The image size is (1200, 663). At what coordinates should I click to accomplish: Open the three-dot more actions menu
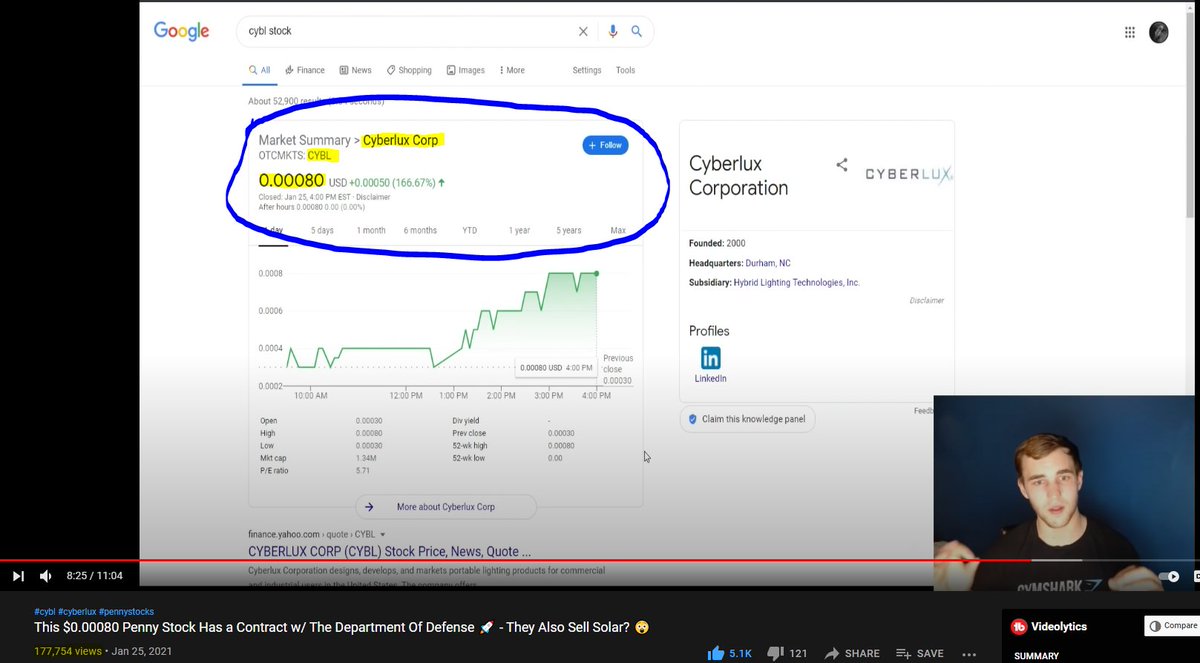pyautogui.click(x=968, y=654)
